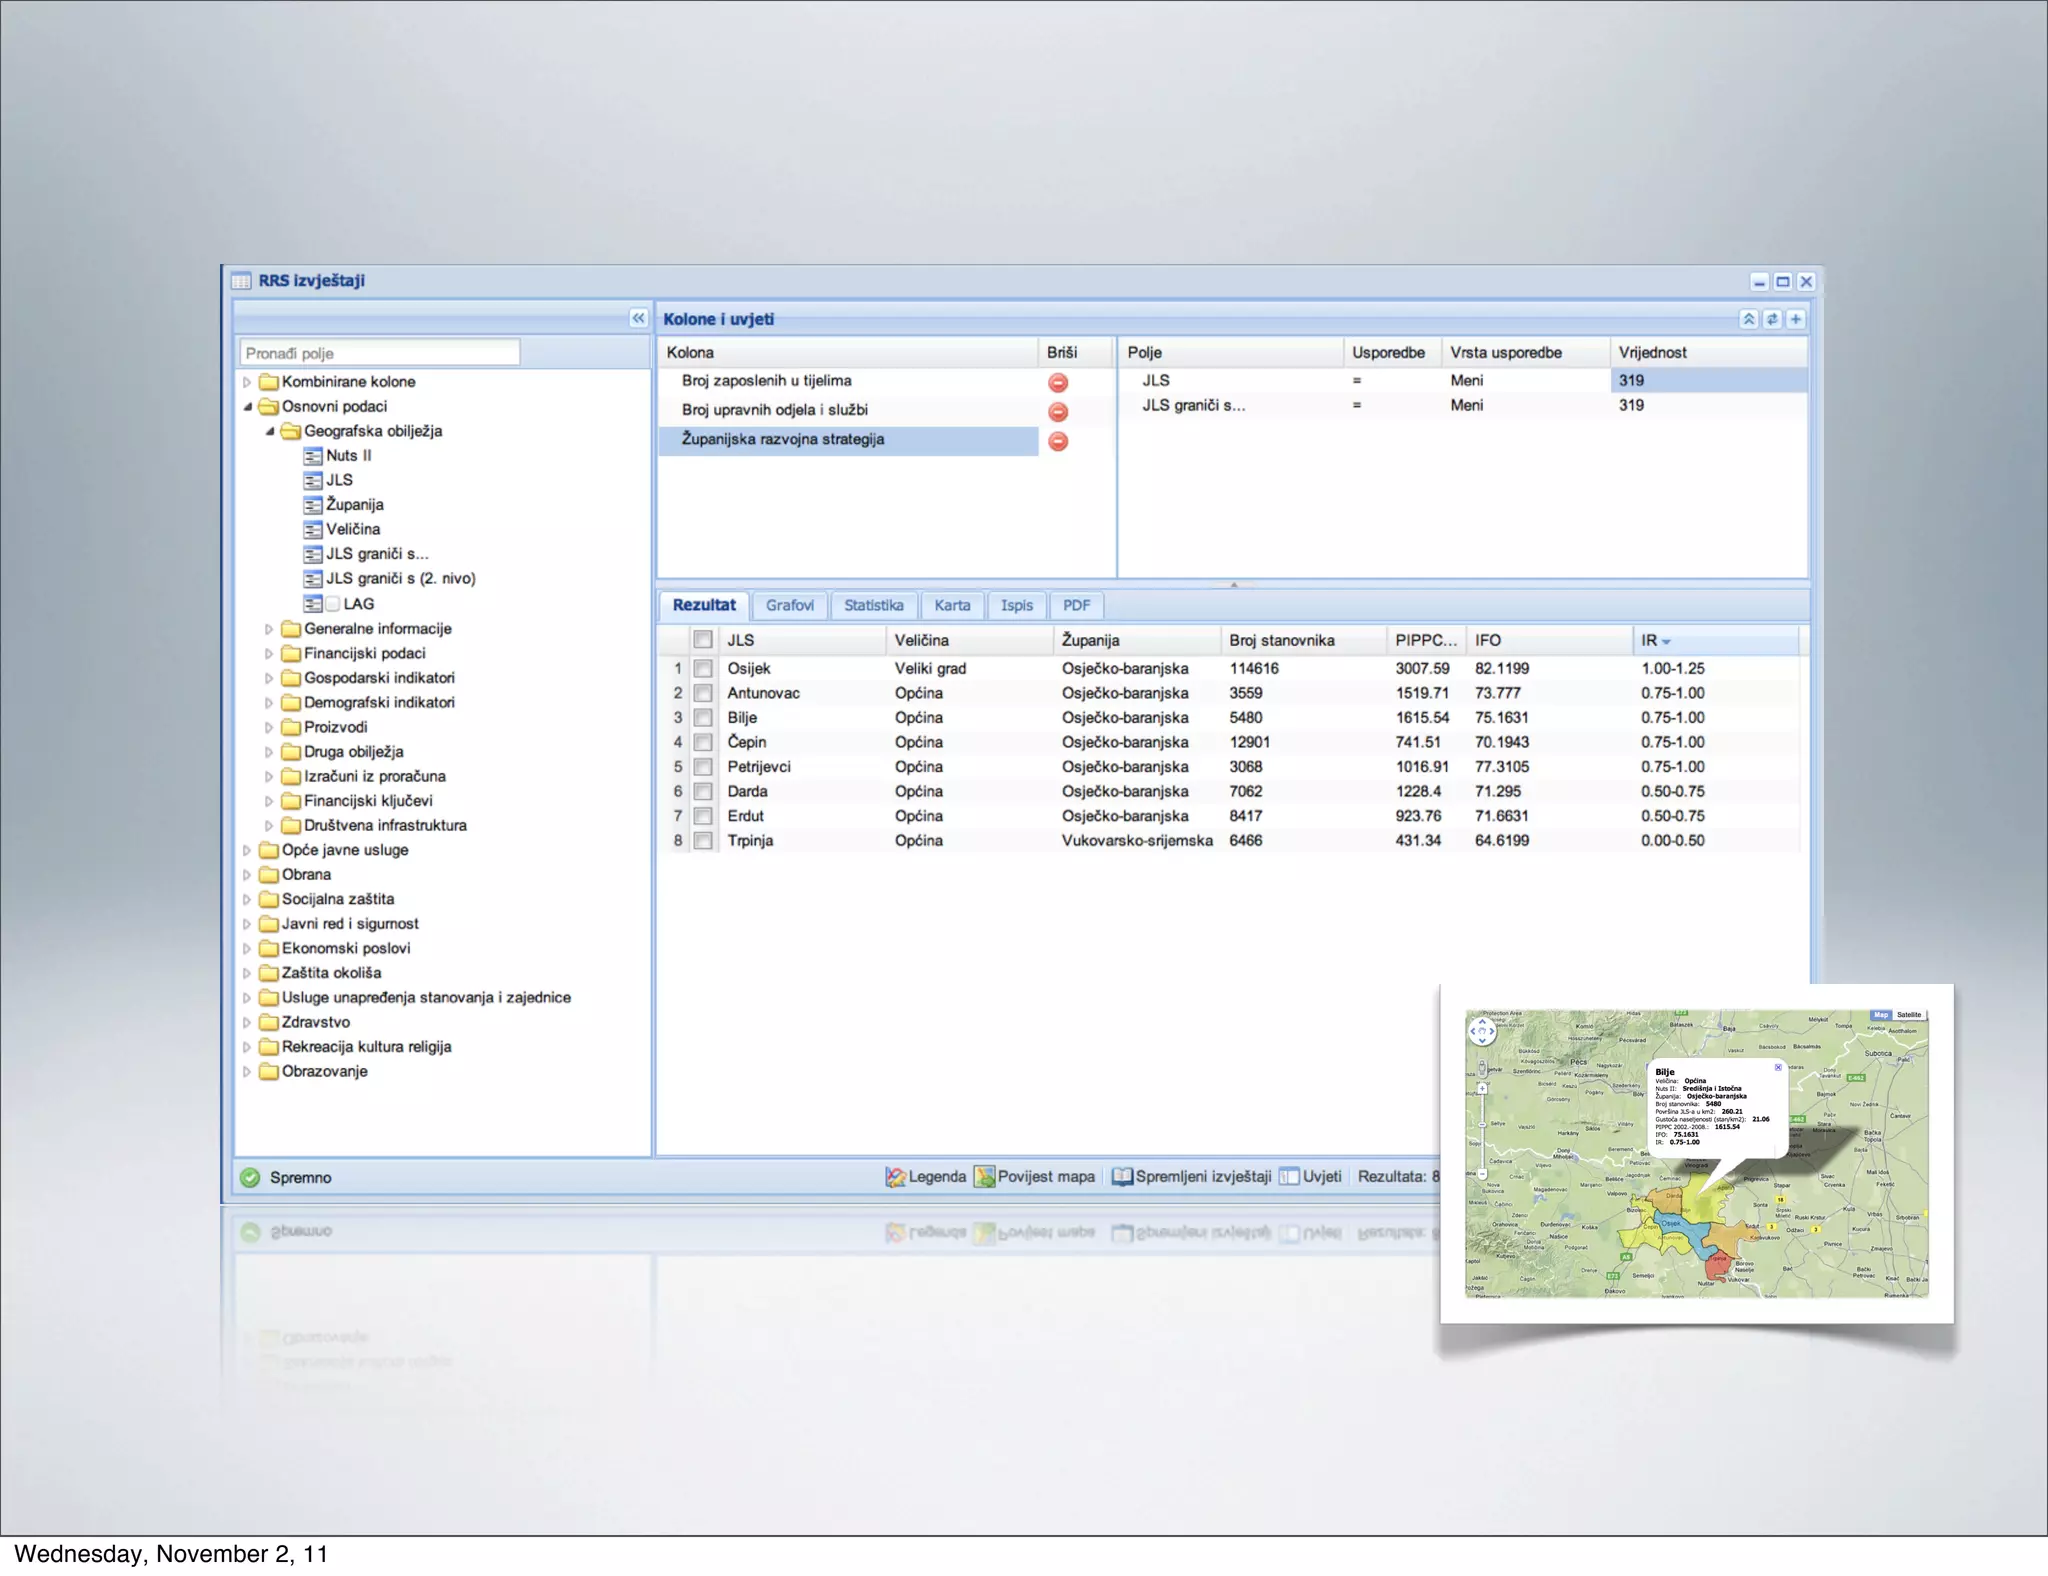Click the Uvjeti button in status bar

pyautogui.click(x=1311, y=1177)
